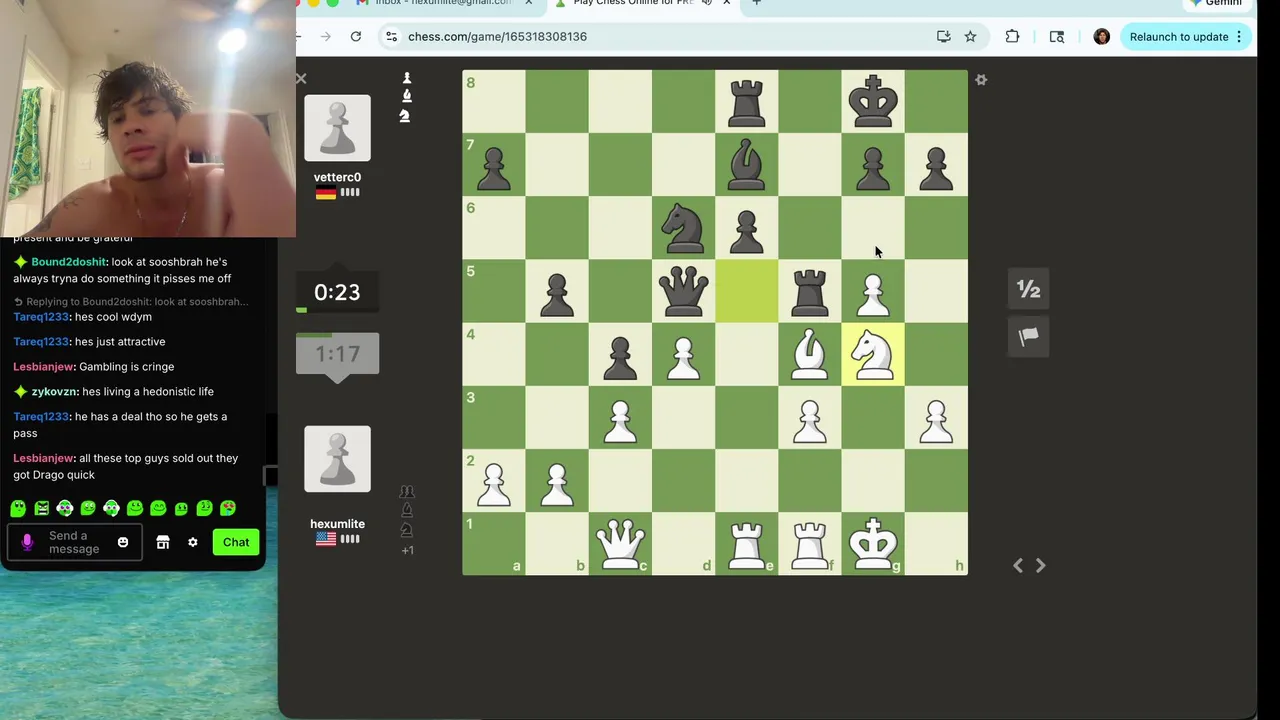
Task: Go to previous move arrow
Action: (1018, 565)
